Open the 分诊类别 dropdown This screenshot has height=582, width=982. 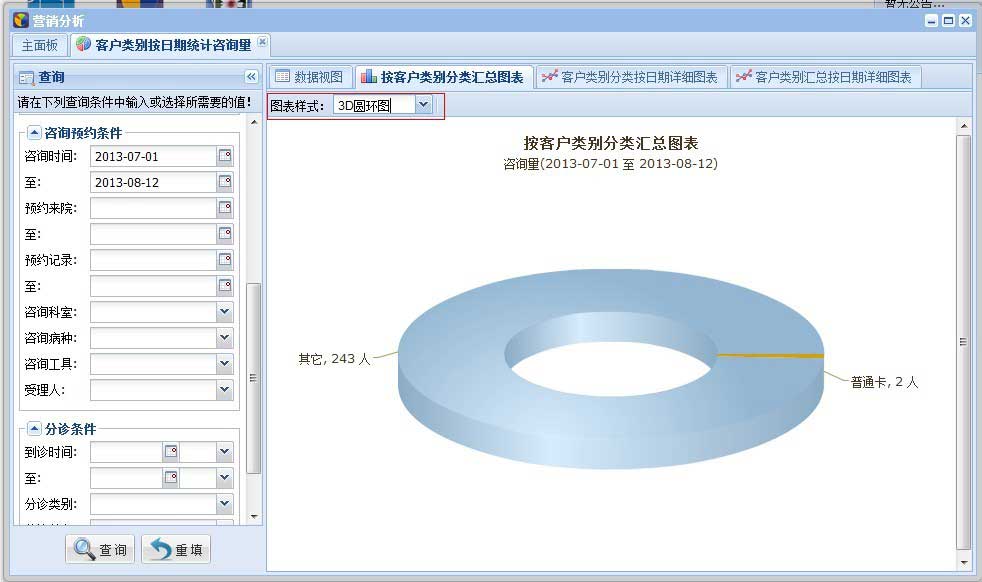225,504
